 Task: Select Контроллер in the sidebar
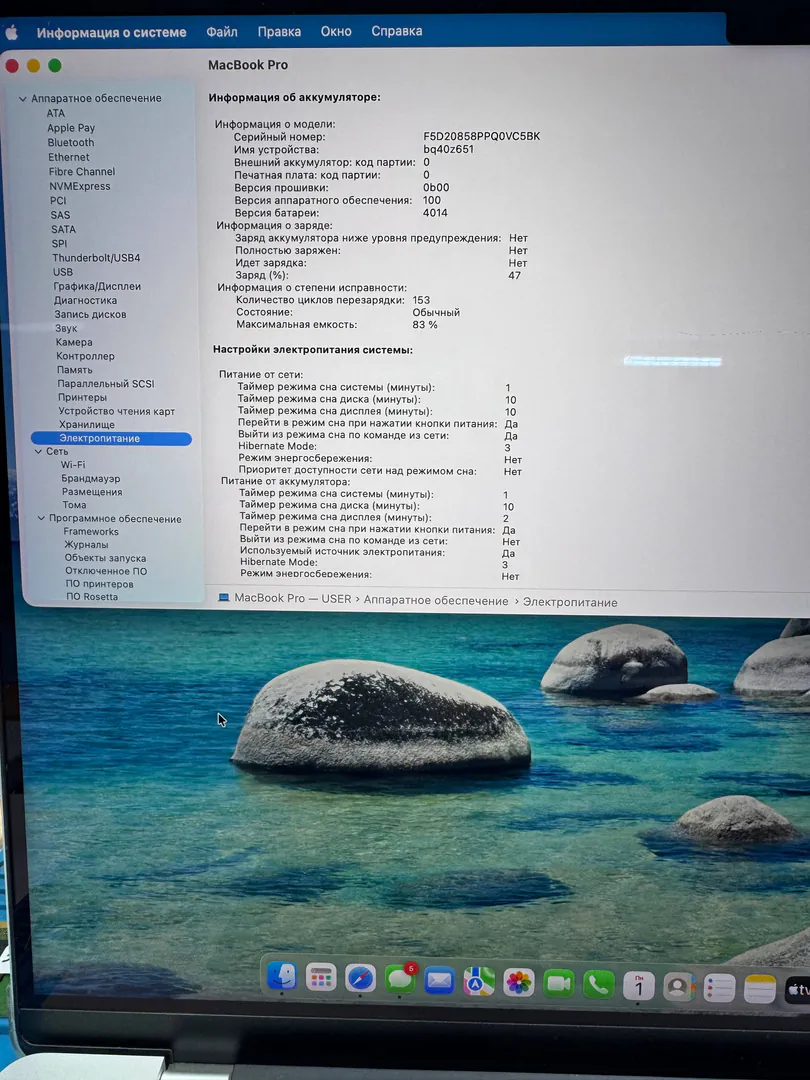(85, 355)
